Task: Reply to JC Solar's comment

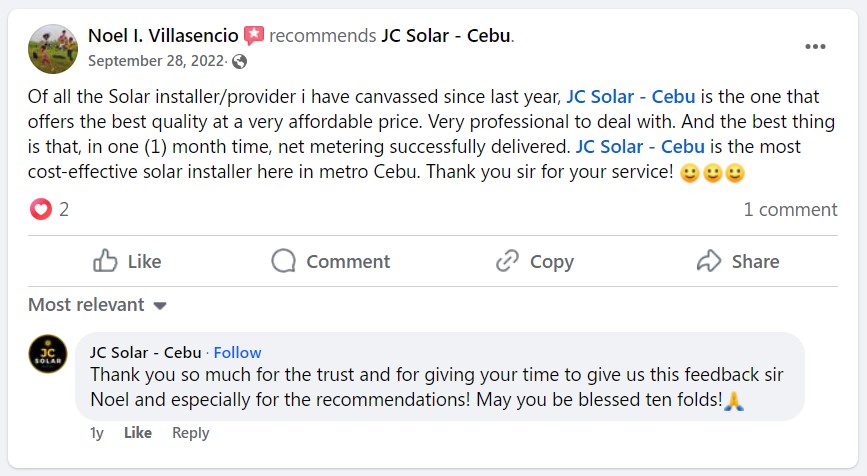Action: point(190,433)
